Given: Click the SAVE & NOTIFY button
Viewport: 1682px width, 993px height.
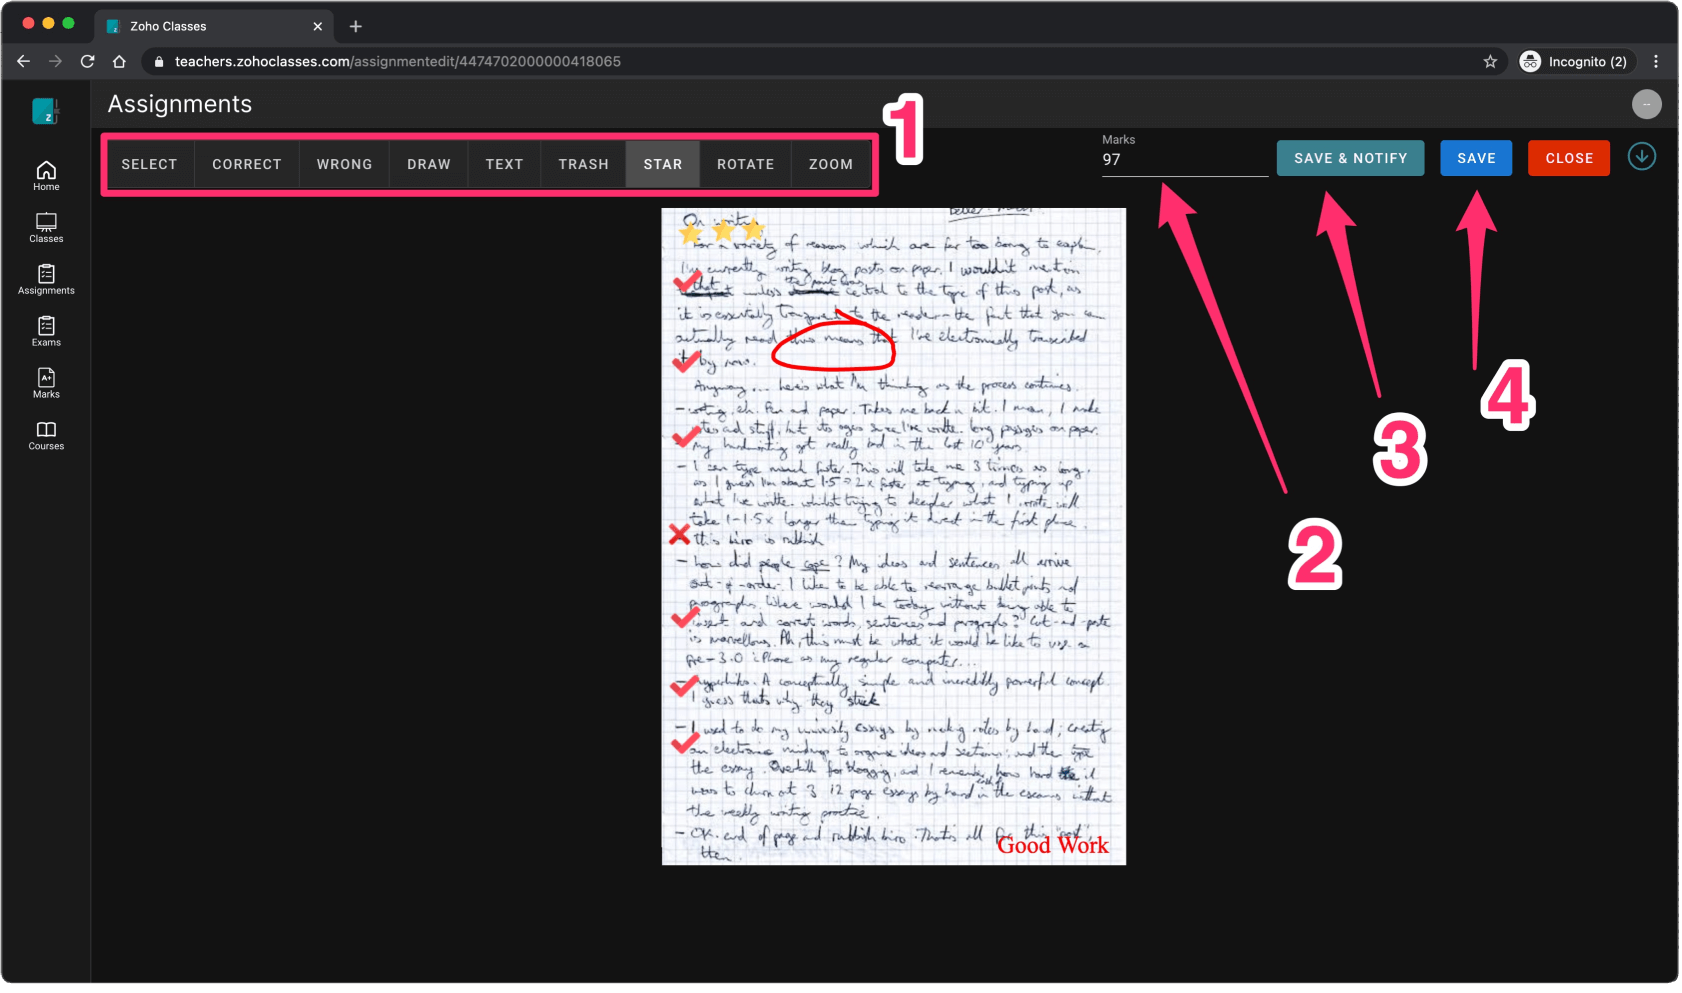Looking at the screenshot, I should coord(1350,157).
